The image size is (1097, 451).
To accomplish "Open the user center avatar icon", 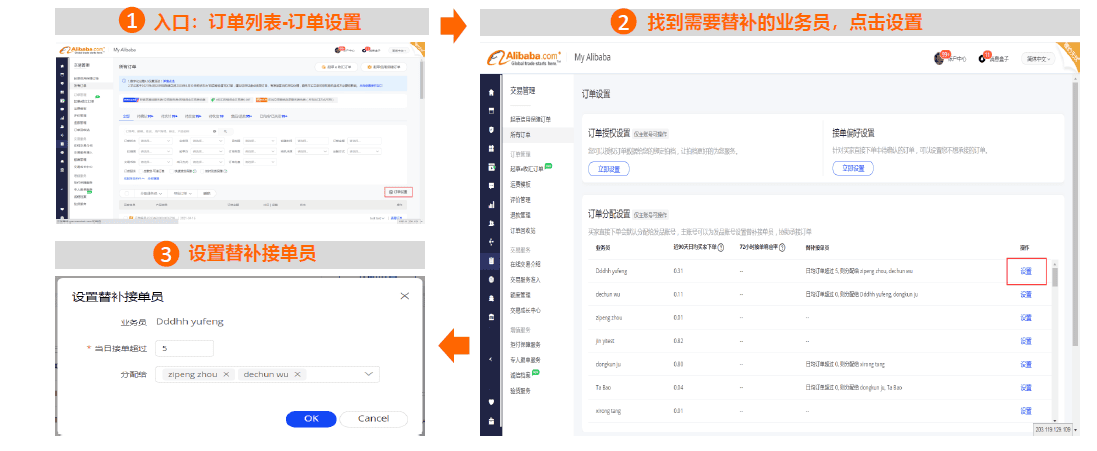I will pos(939,58).
